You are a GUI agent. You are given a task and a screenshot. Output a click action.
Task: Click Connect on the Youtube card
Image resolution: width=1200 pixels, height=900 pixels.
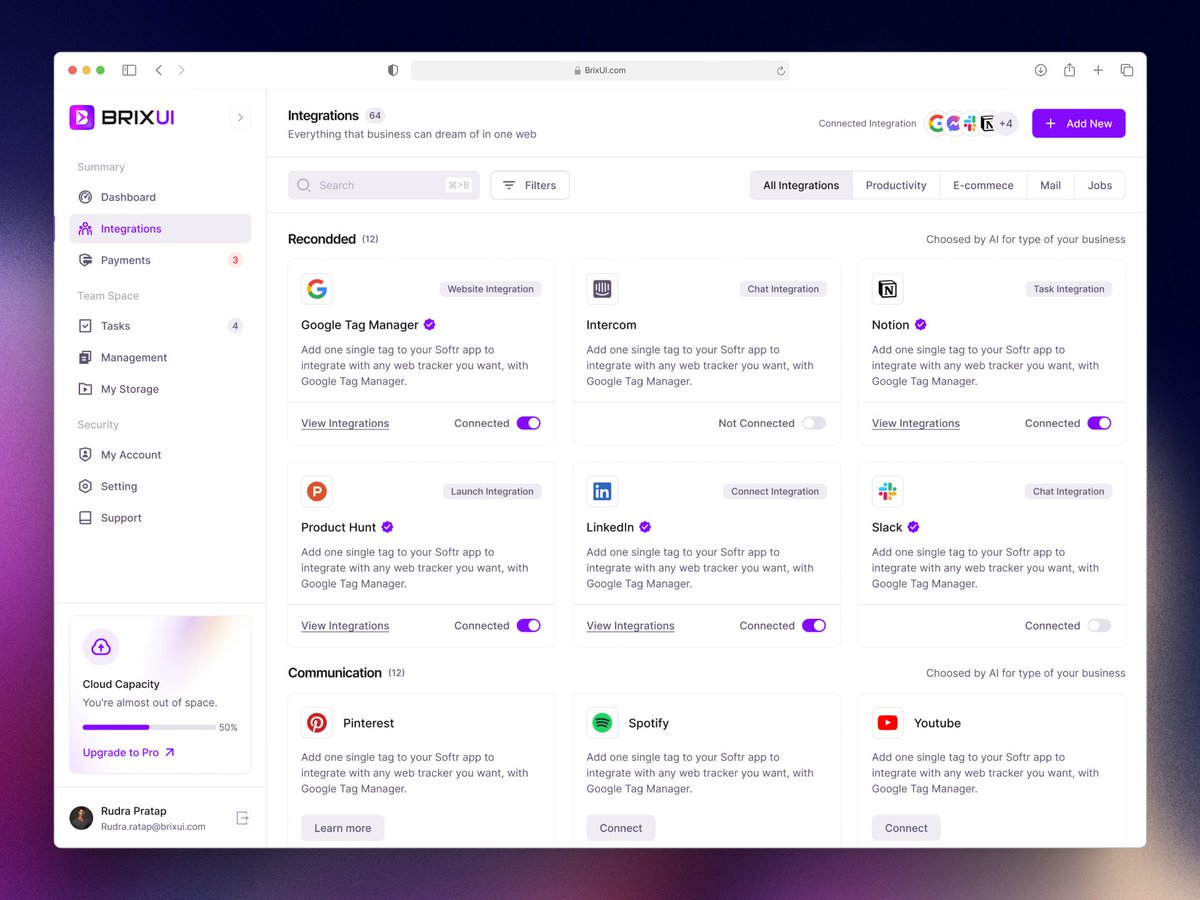(906, 828)
